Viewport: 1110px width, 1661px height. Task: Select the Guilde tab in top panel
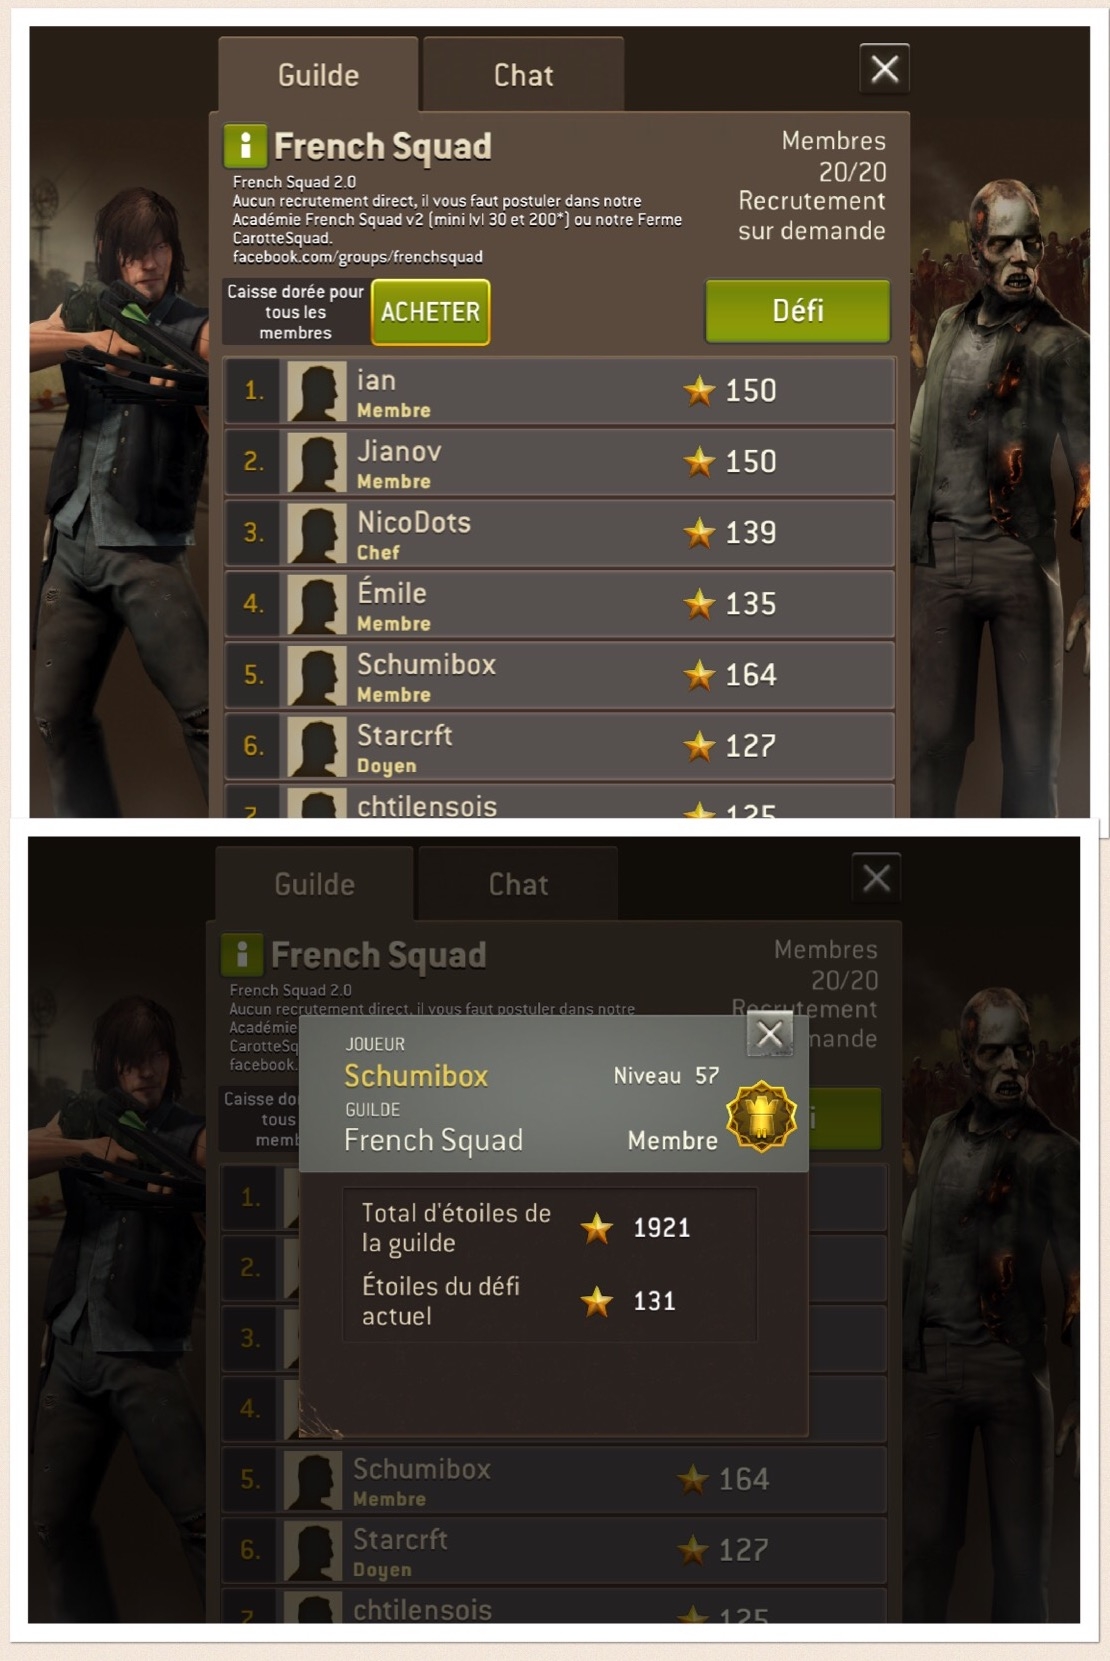pyautogui.click(x=318, y=75)
